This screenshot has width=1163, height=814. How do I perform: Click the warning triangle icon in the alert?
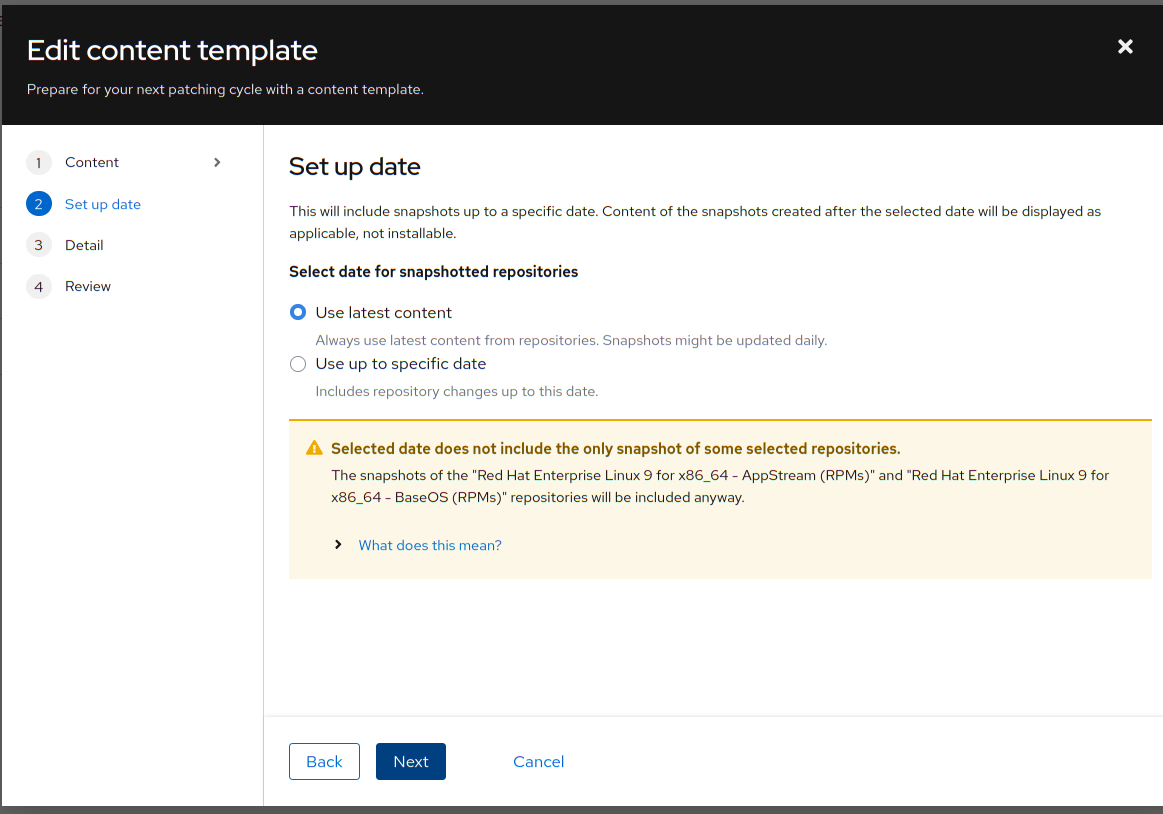click(314, 448)
